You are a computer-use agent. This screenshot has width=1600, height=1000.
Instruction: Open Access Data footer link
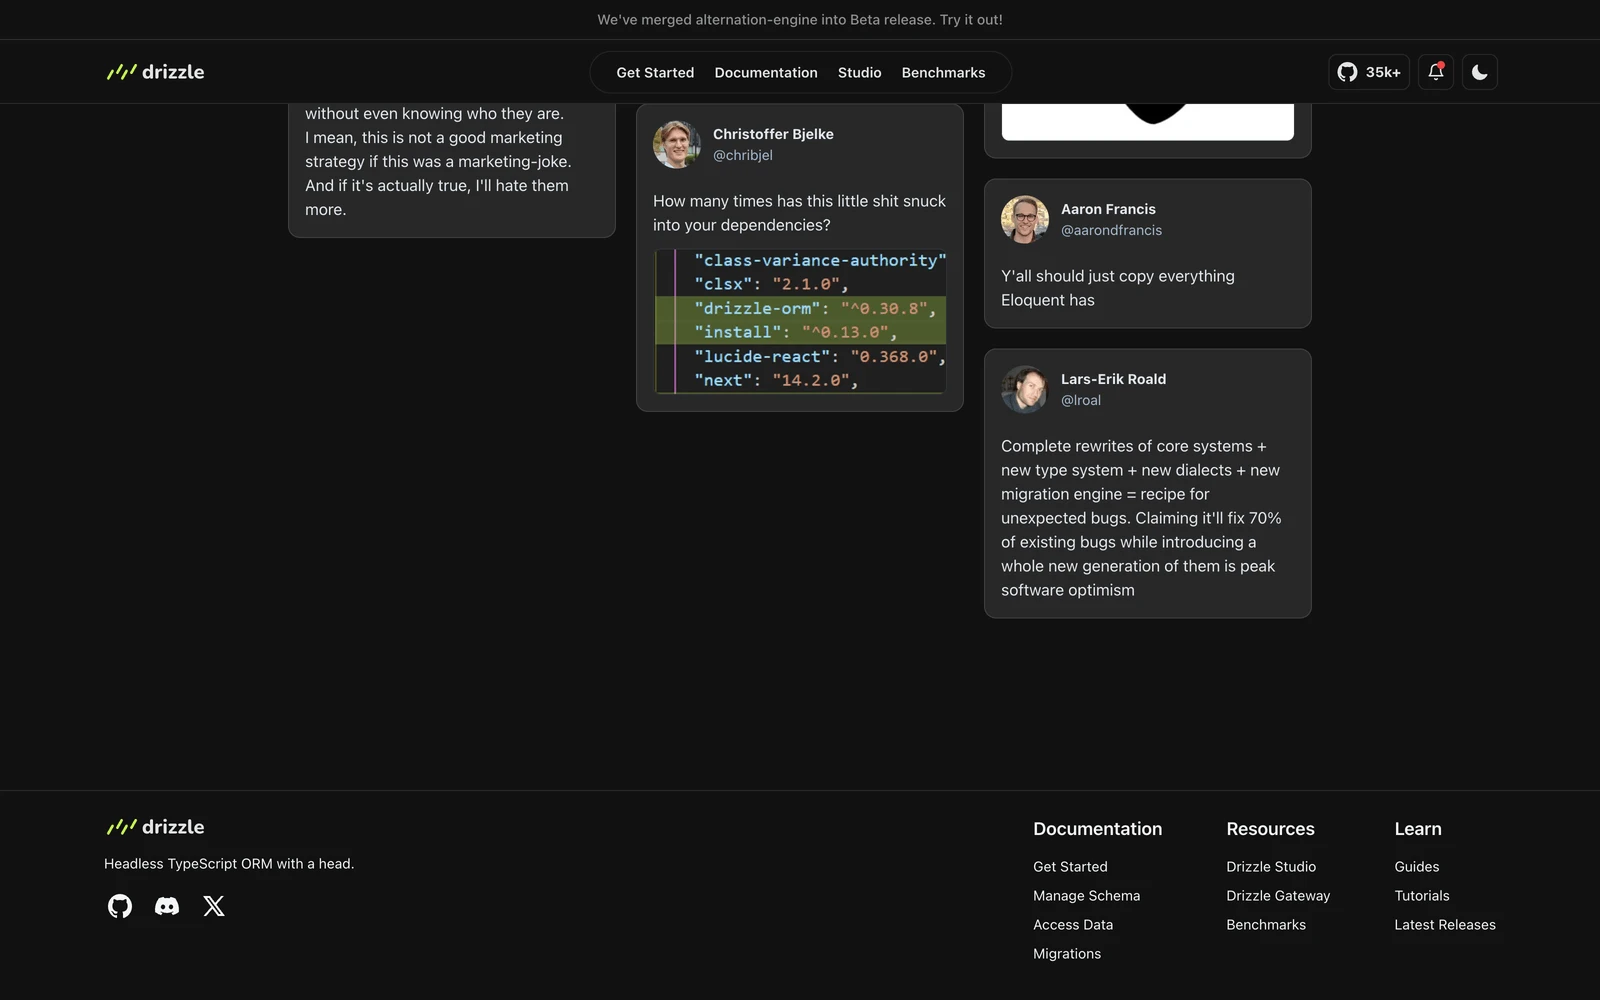1073,925
